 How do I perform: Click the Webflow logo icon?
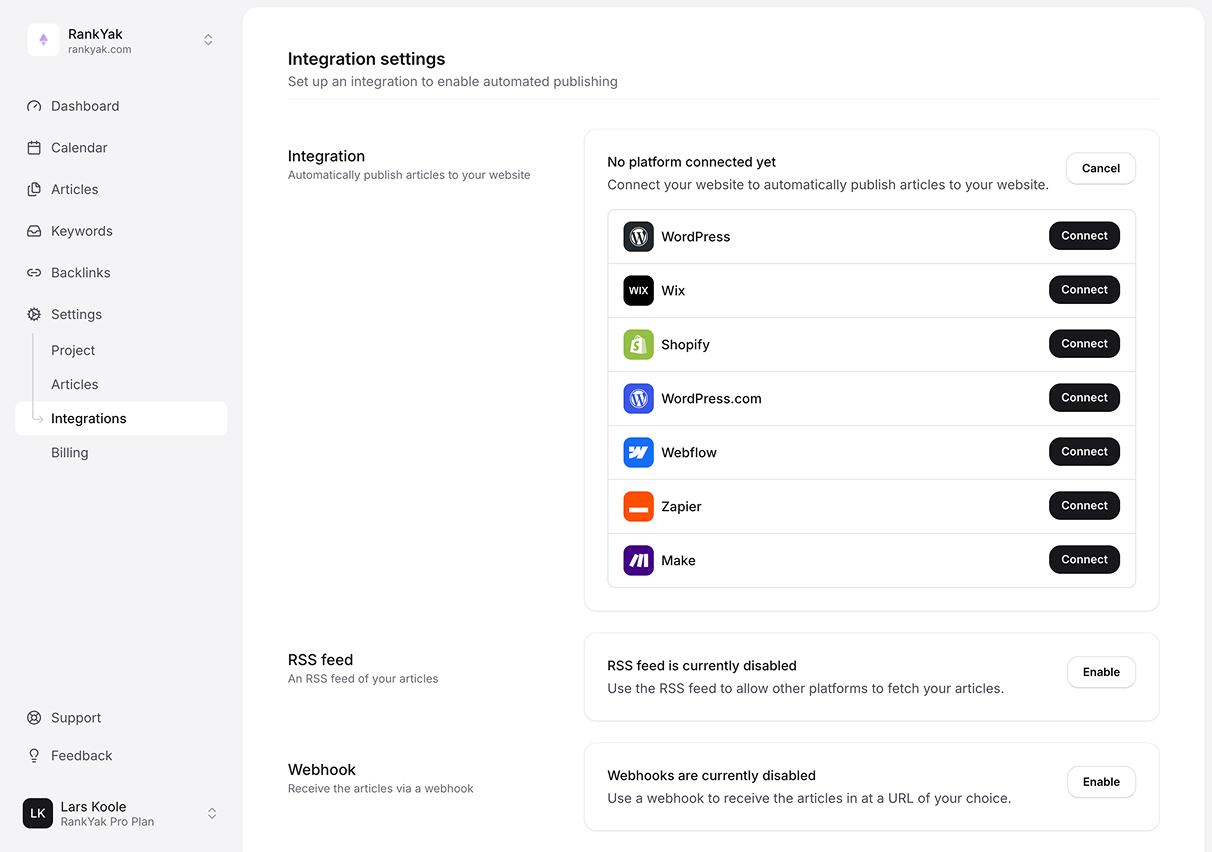(638, 453)
